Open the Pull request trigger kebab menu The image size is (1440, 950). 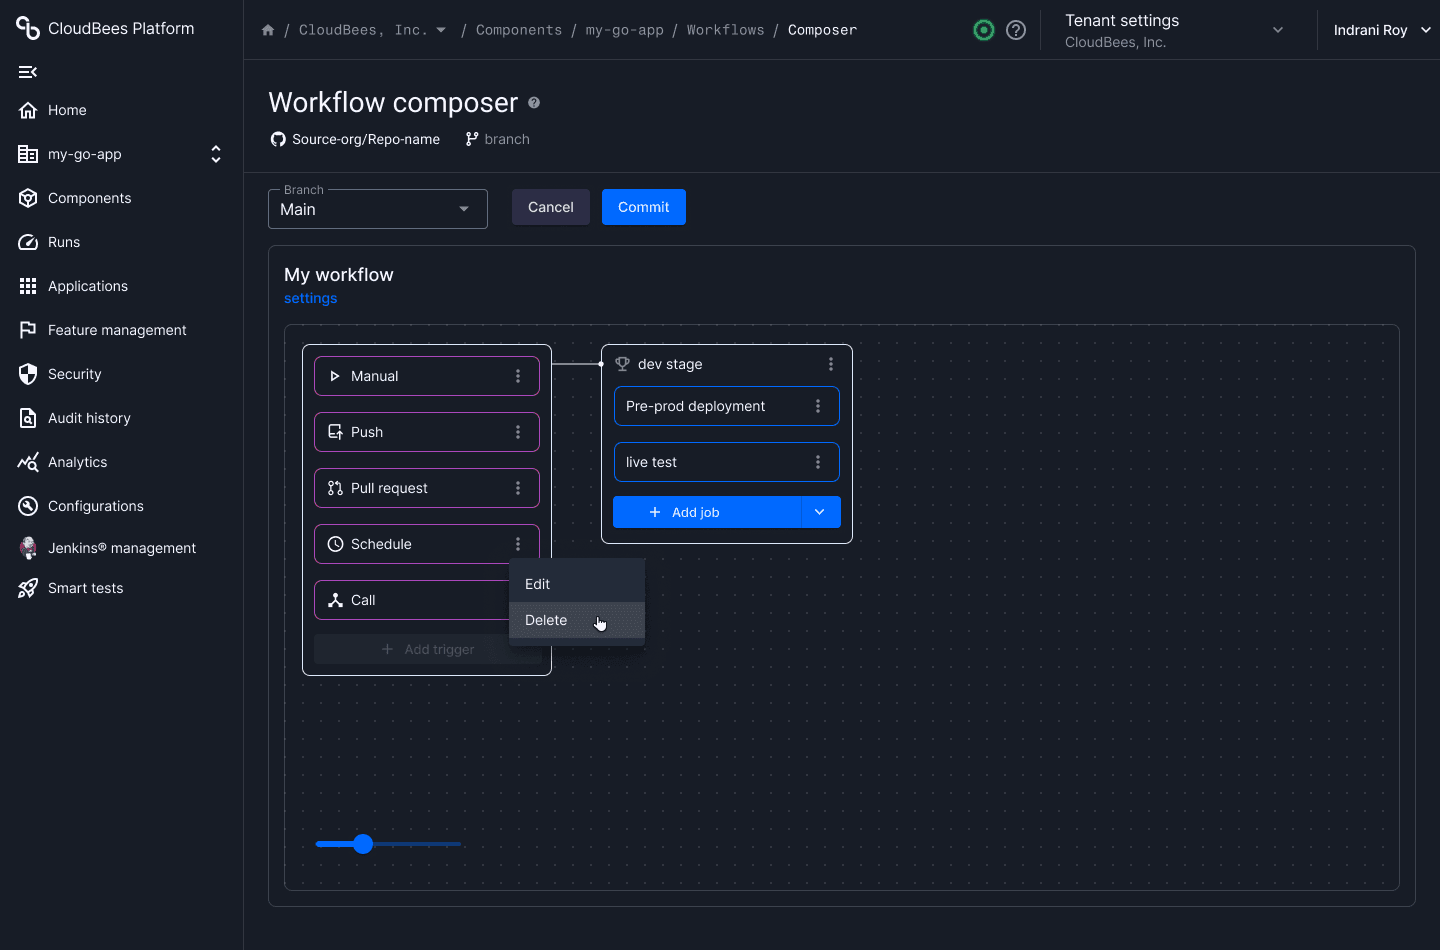518,488
